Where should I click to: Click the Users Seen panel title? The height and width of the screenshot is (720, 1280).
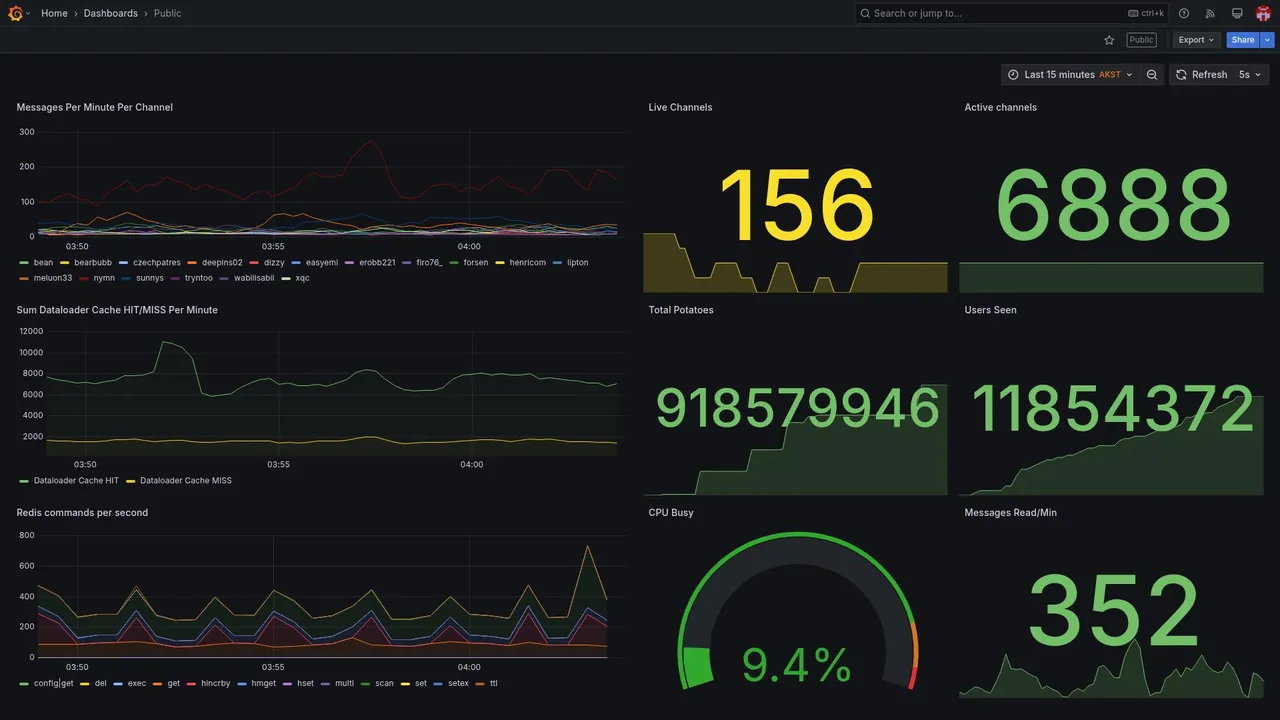(x=990, y=310)
